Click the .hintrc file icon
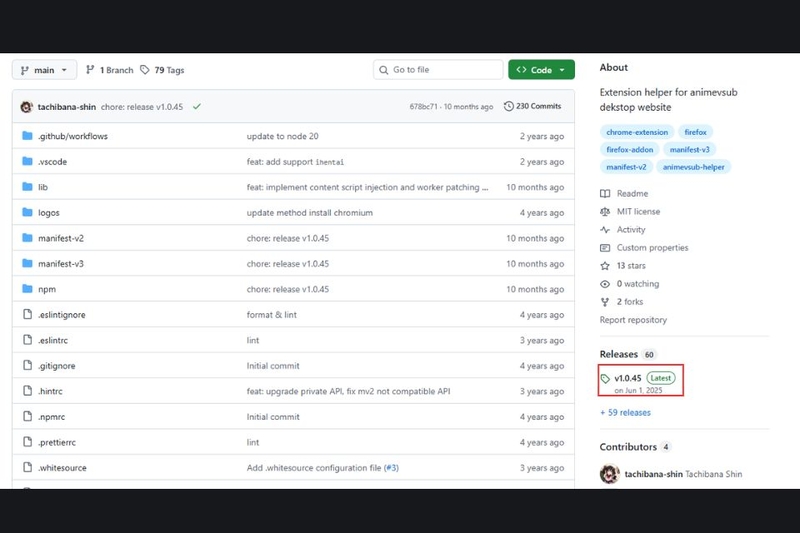The height and width of the screenshot is (533, 800). coord(28,391)
